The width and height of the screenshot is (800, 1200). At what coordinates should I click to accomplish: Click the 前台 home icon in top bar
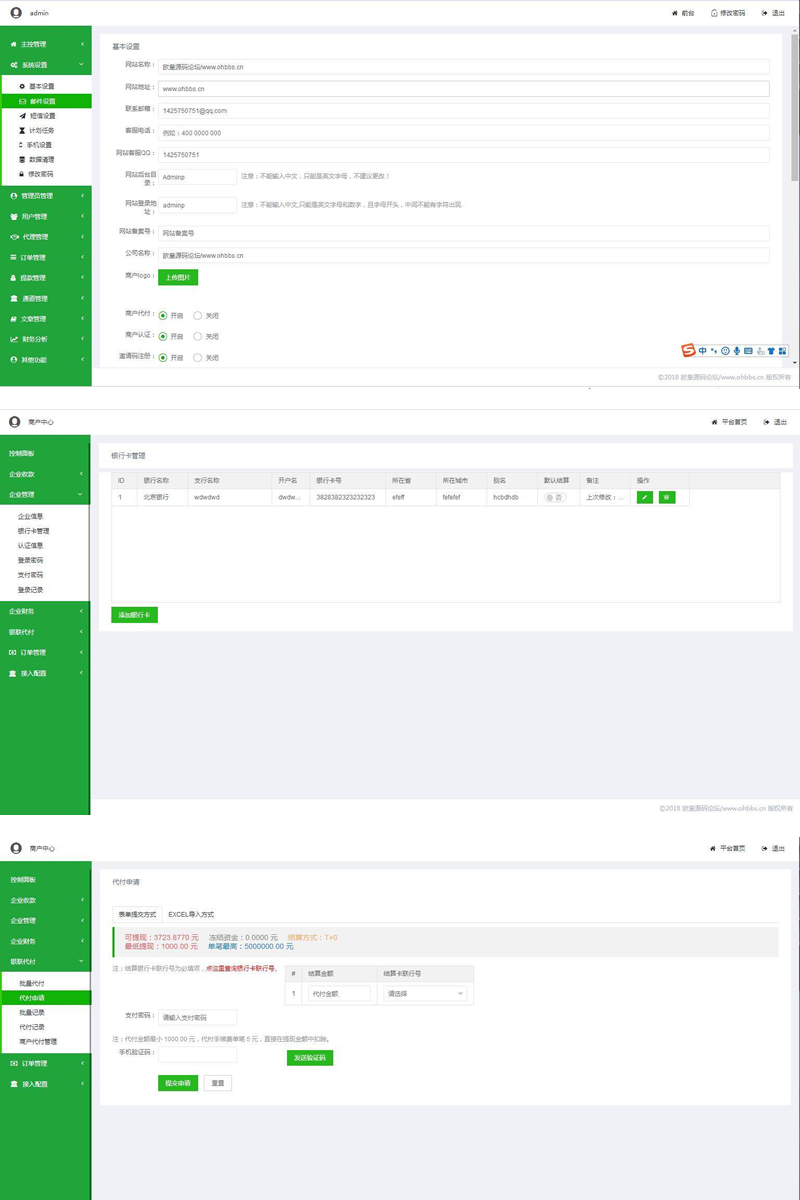pos(676,14)
